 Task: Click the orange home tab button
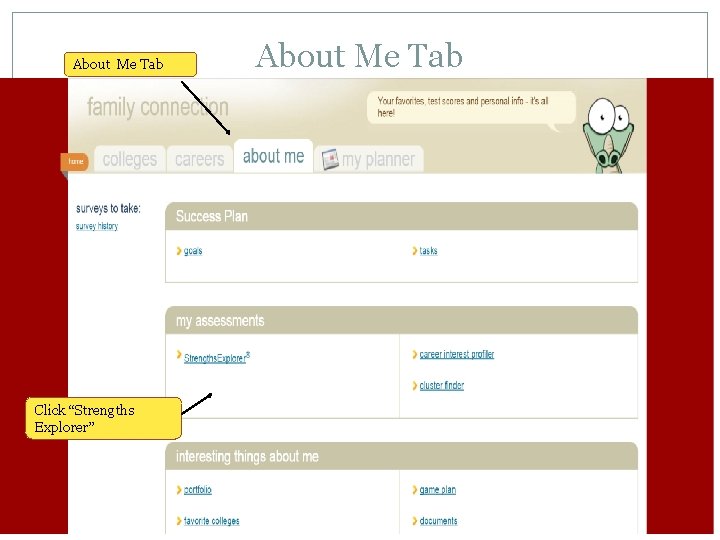pyautogui.click(x=75, y=162)
